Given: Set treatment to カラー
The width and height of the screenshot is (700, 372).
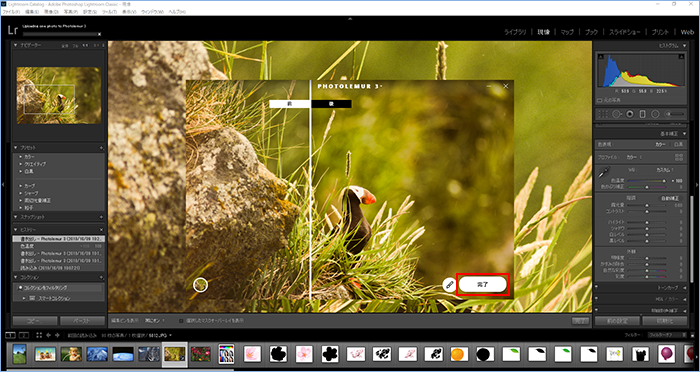Looking at the screenshot, I should pyautogui.click(x=660, y=145).
